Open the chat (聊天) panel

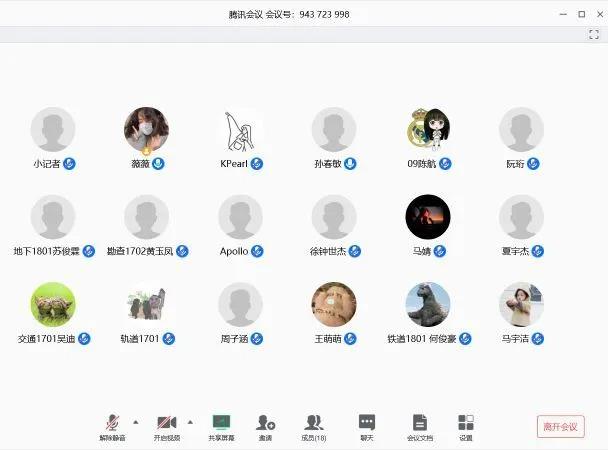tap(367, 423)
